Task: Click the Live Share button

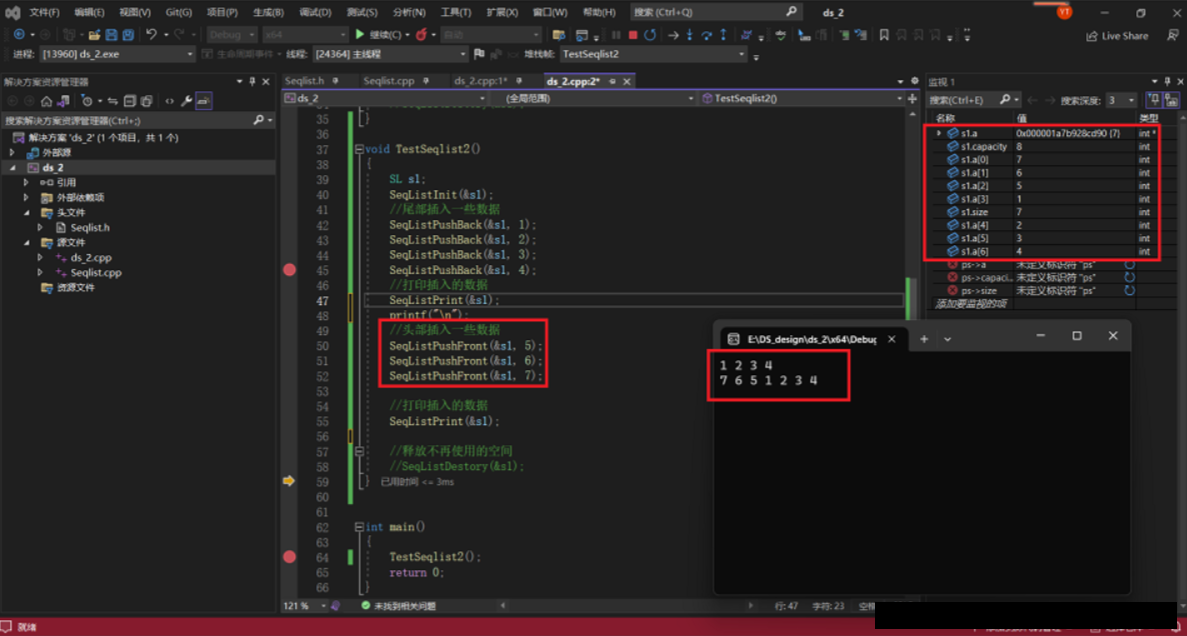Action: pyautogui.click(x=1117, y=36)
